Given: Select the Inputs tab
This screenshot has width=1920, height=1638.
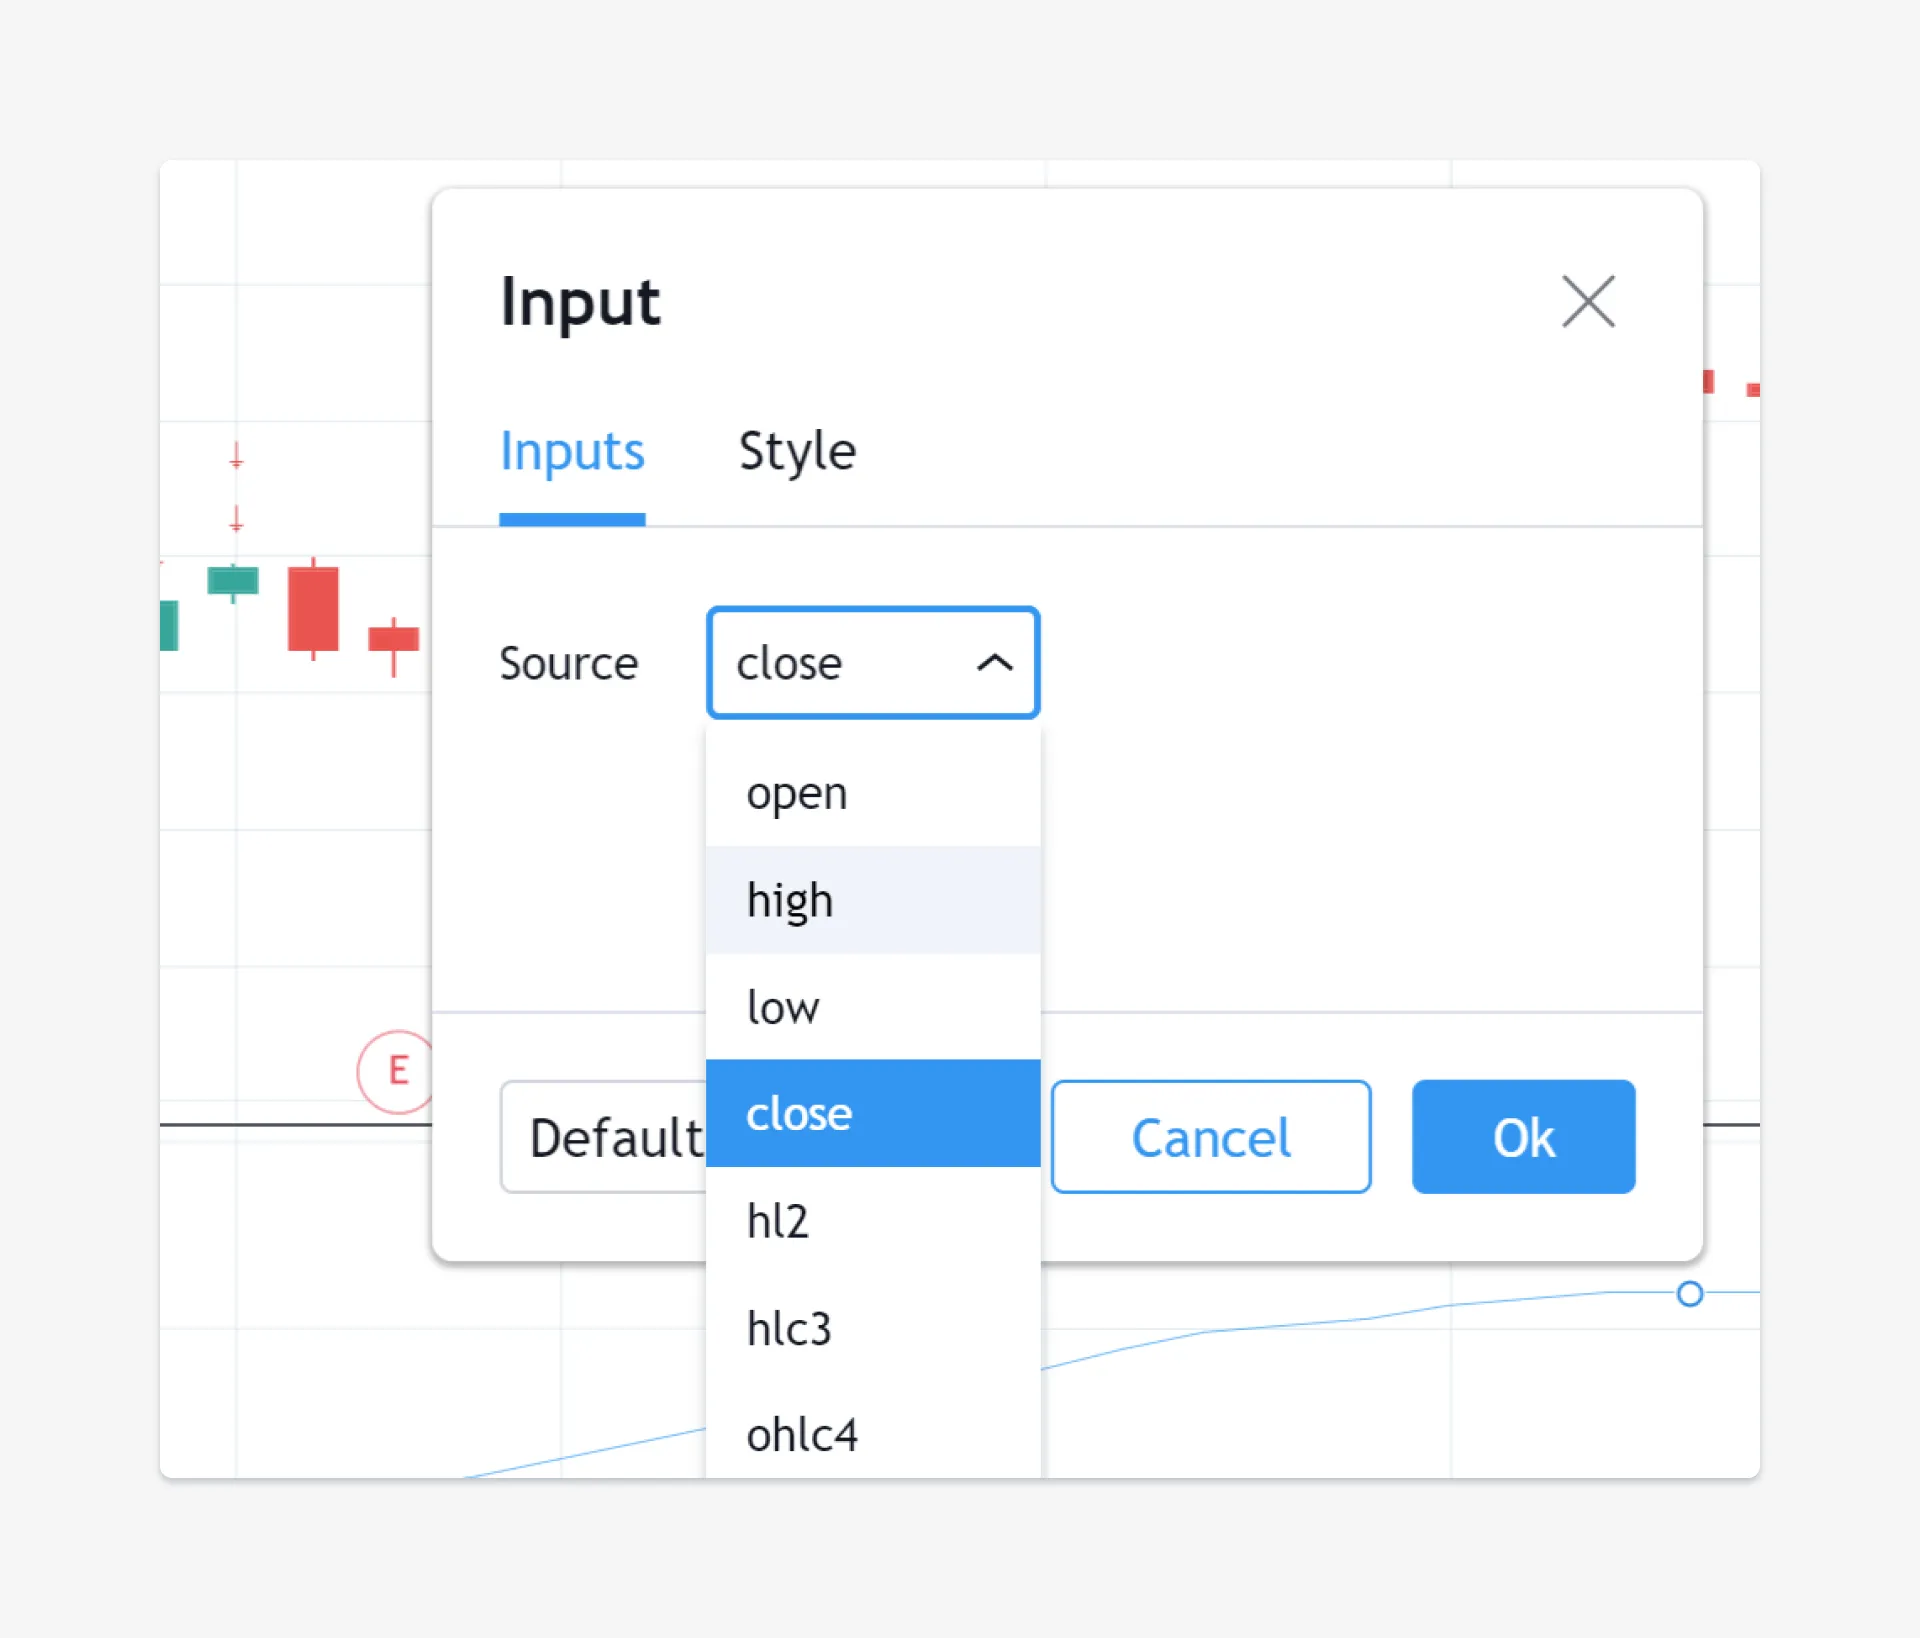Looking at the screenshot, I should click(572, 451).
